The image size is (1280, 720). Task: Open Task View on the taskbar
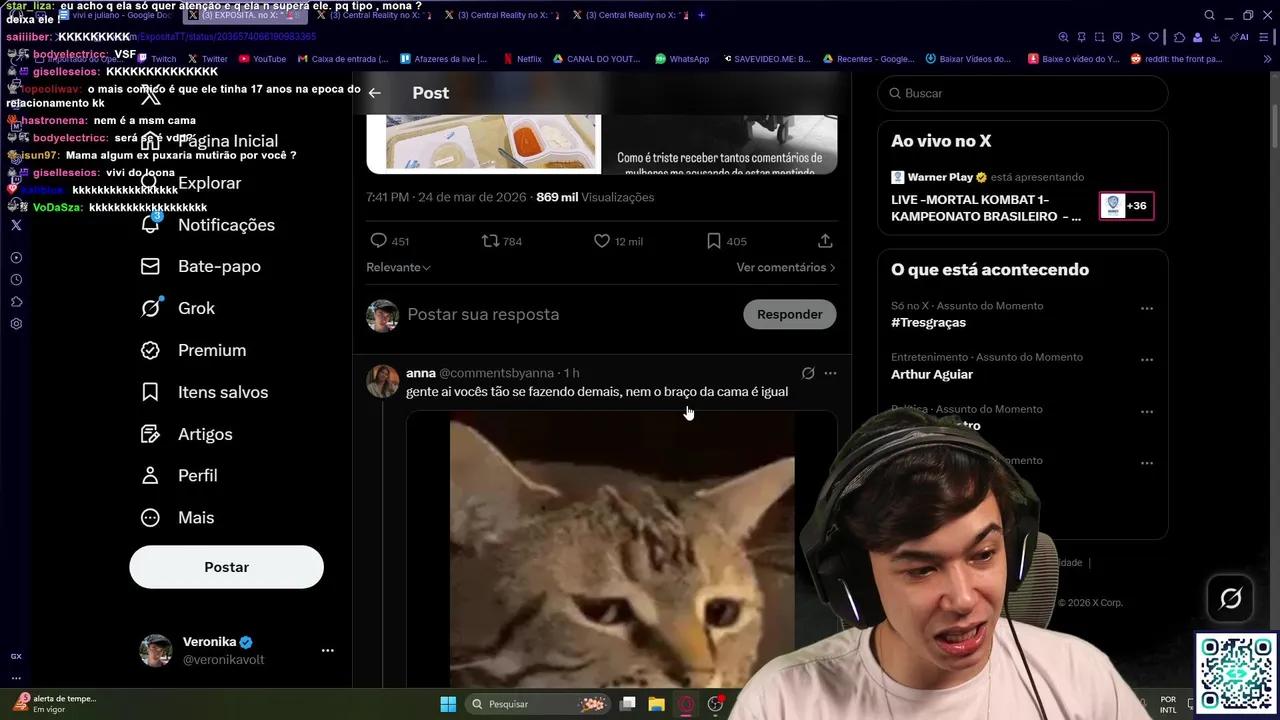pos(628,704)
